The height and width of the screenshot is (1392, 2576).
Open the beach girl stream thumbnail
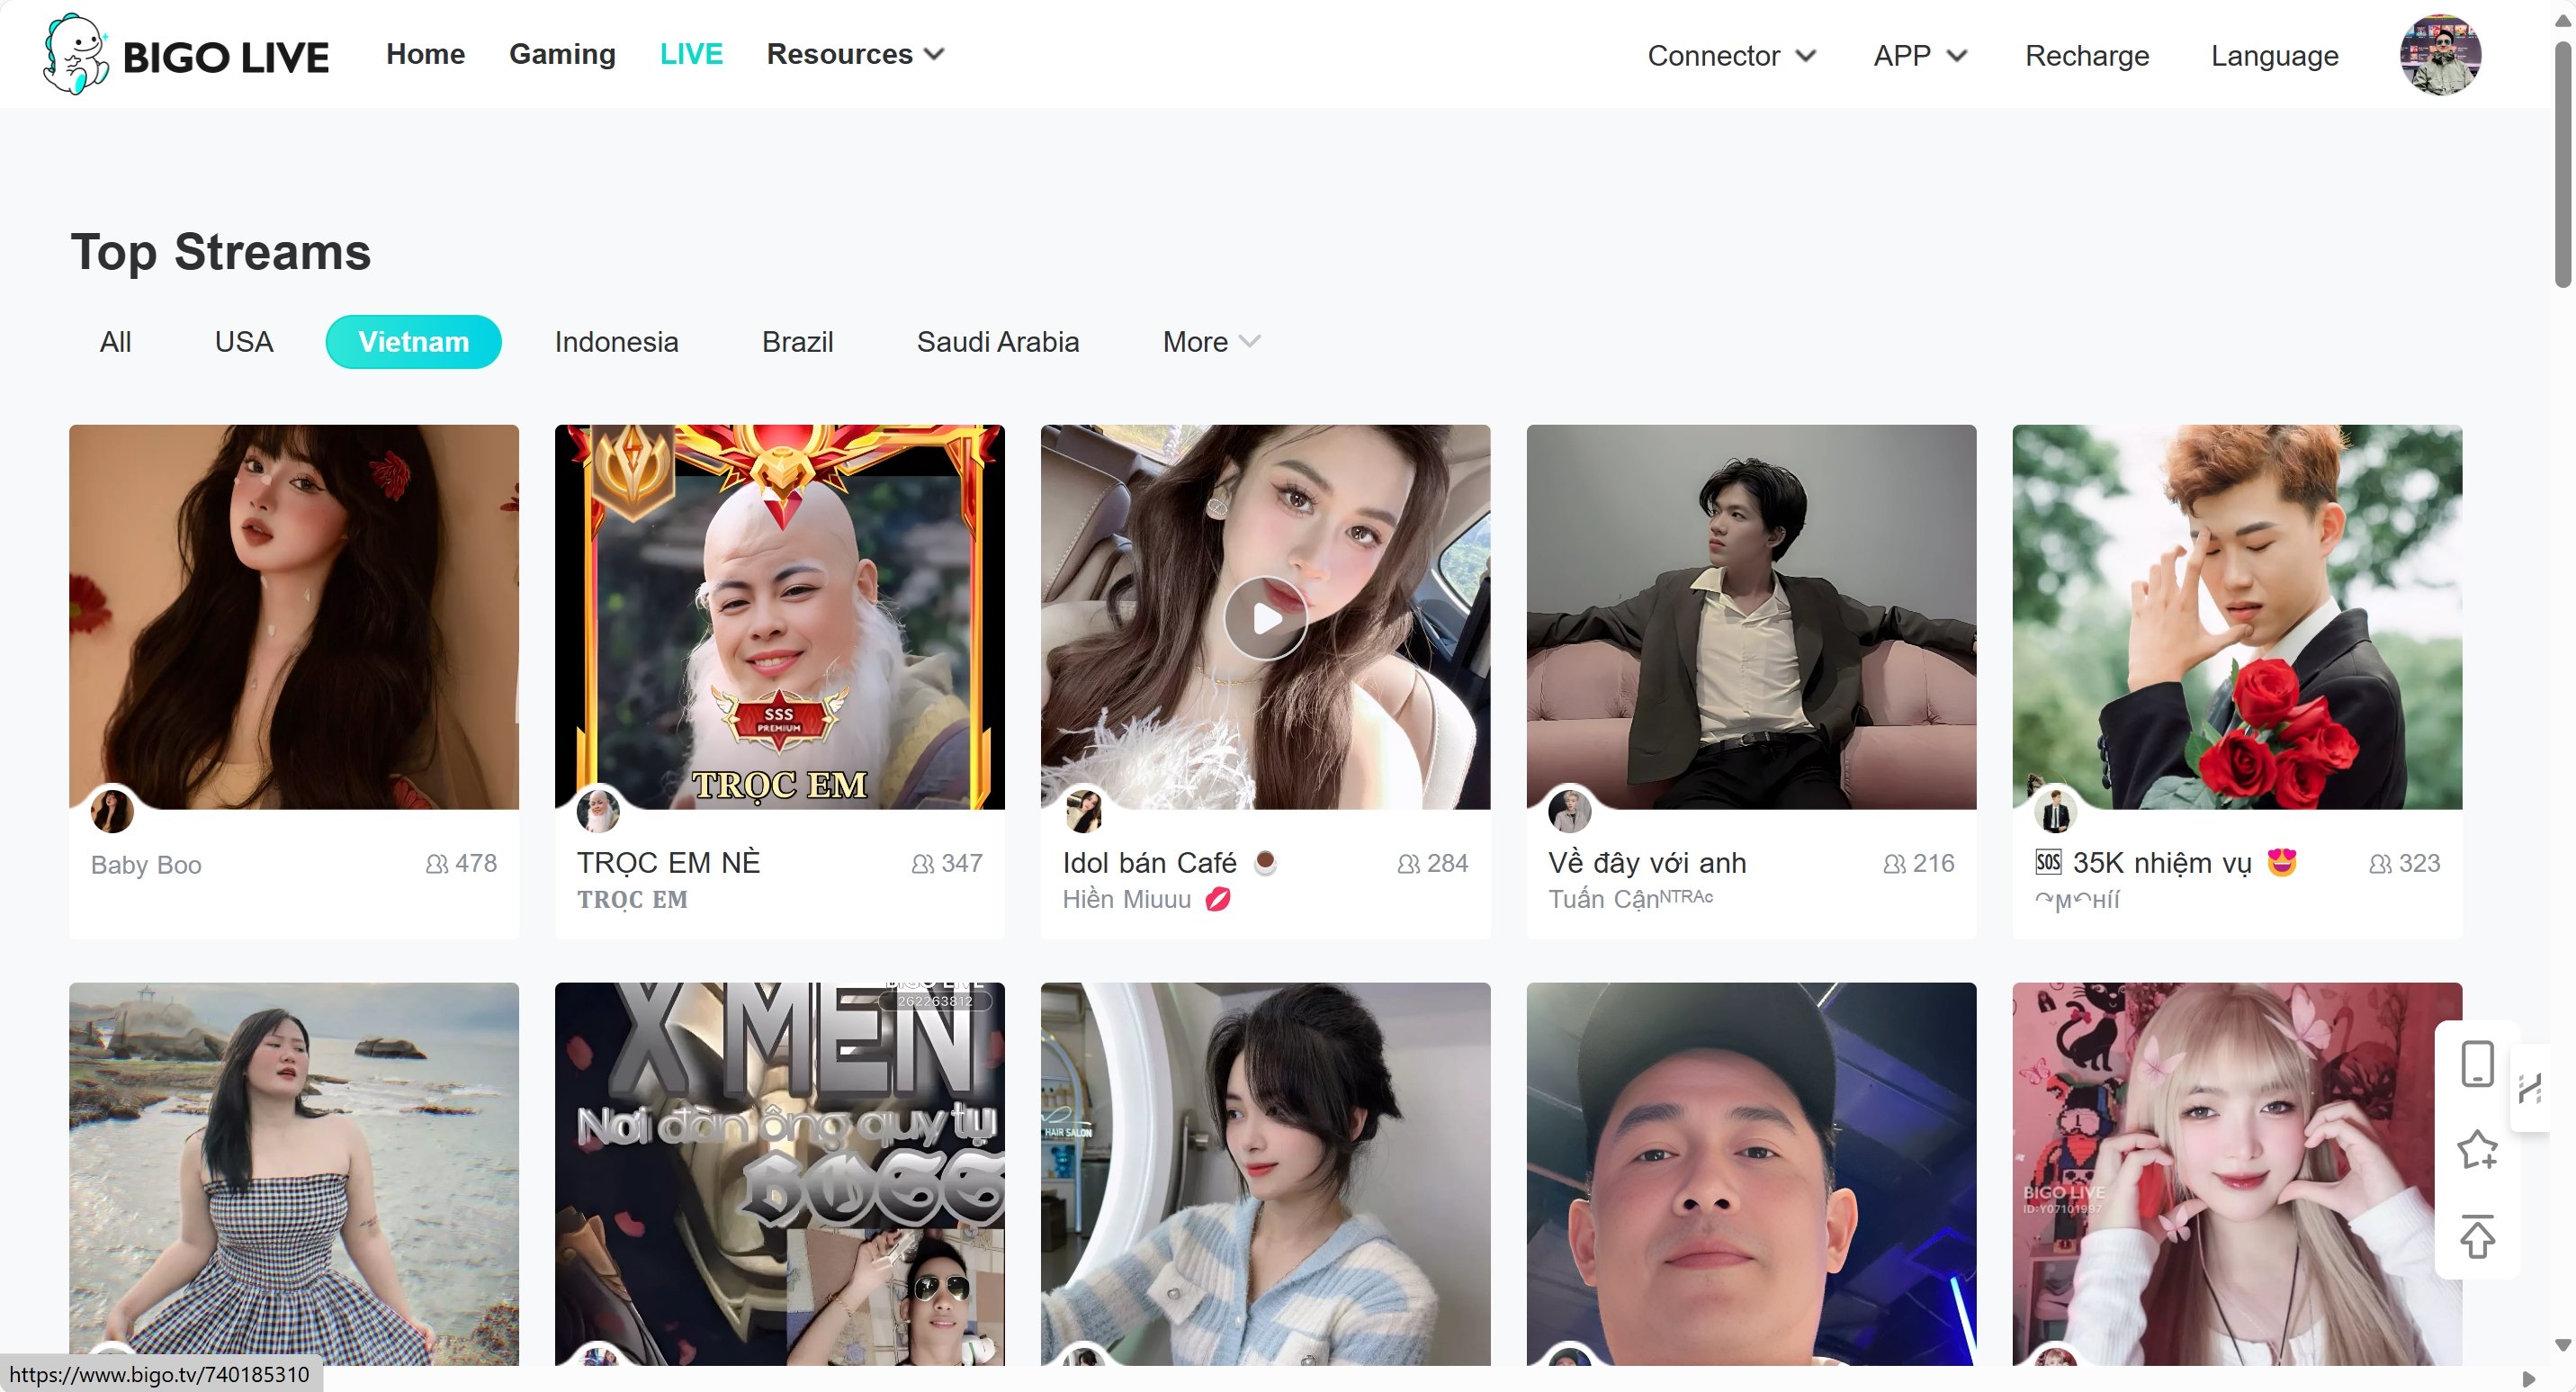[294, 1174]
